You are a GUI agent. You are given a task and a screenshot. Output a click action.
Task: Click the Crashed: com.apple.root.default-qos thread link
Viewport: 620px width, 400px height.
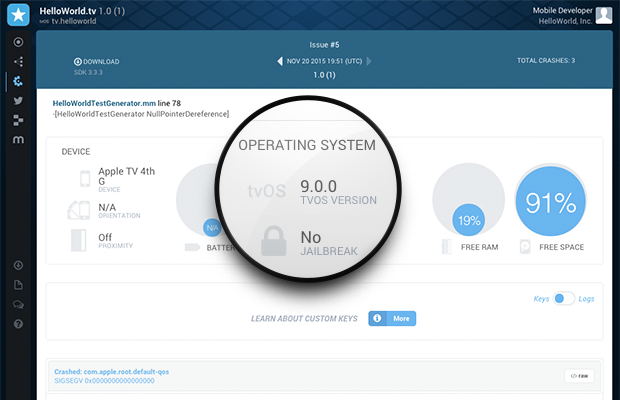click(x=112, y=372)
